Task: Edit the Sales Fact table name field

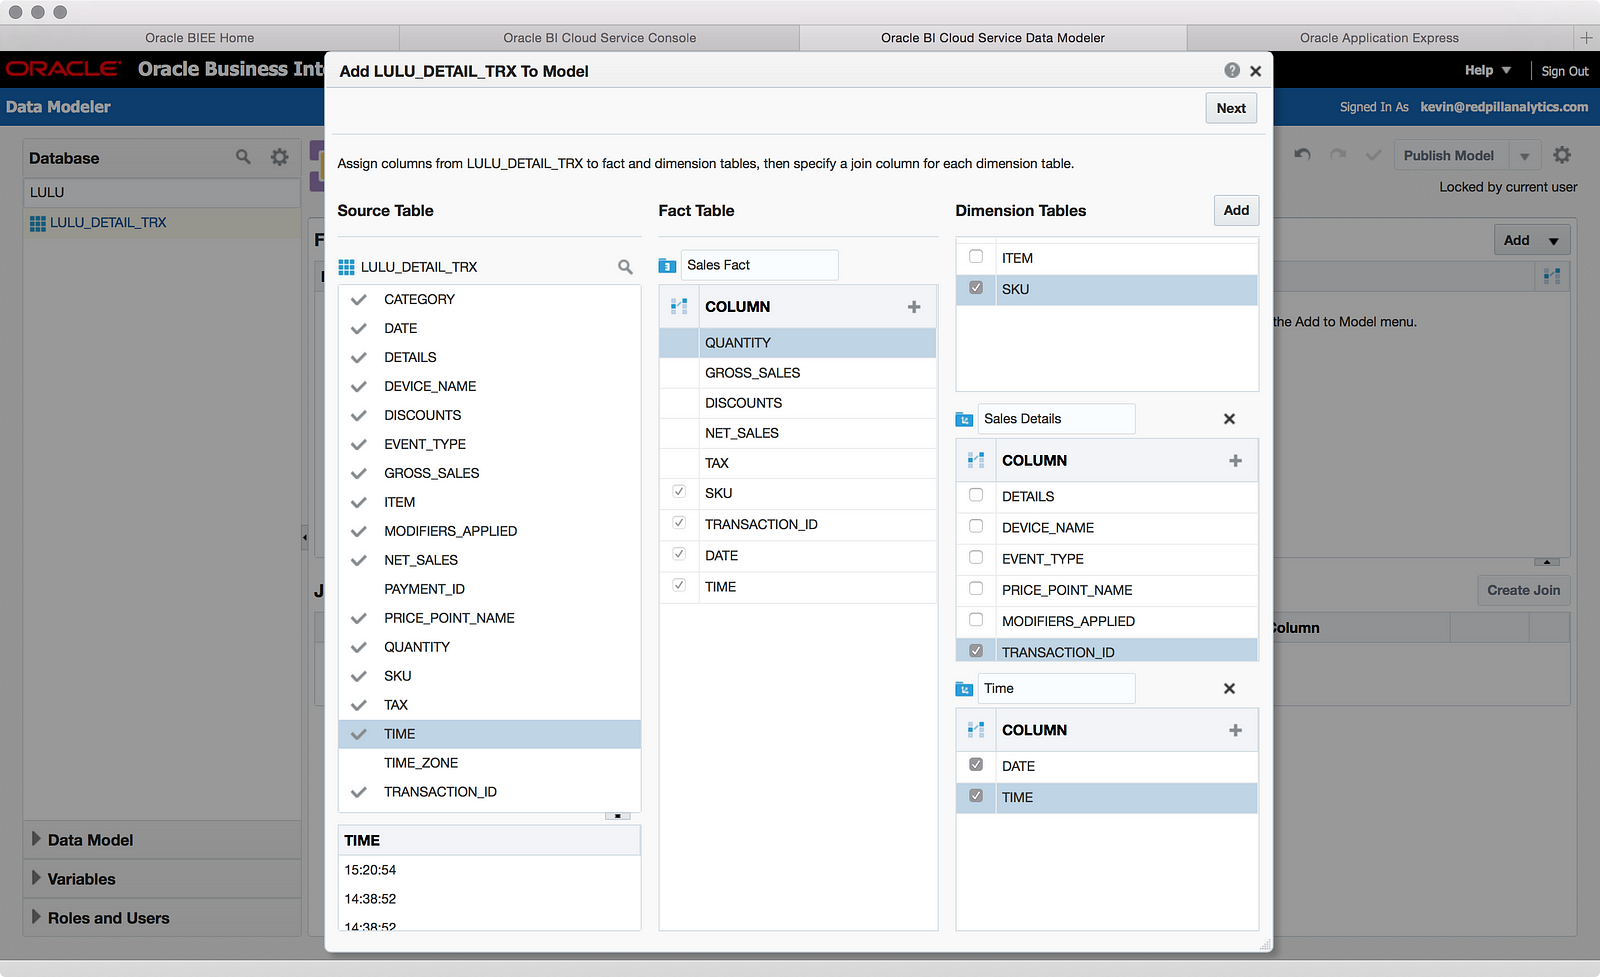Action: click(759, 265)
